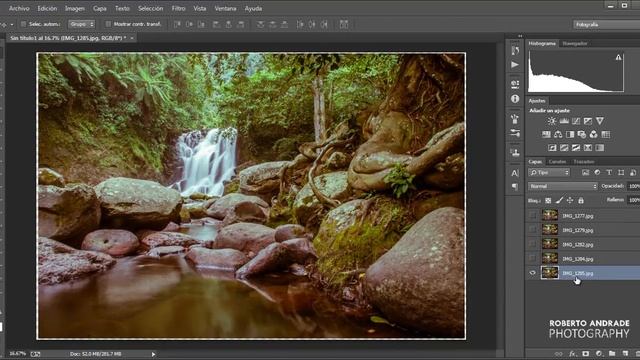The image size is (640, 360).
Task: Switch to the Capas tab
Action: pos(535,162)
